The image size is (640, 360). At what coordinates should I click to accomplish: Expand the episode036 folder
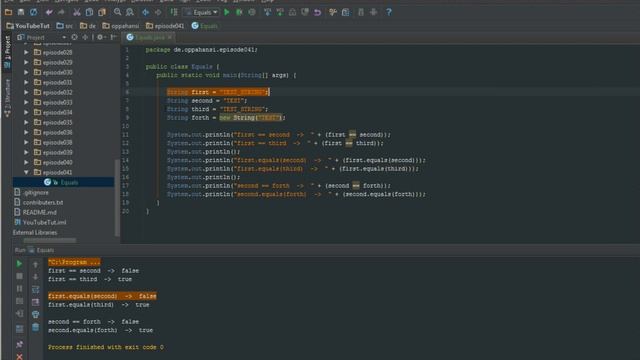click(x=27, y=132)
